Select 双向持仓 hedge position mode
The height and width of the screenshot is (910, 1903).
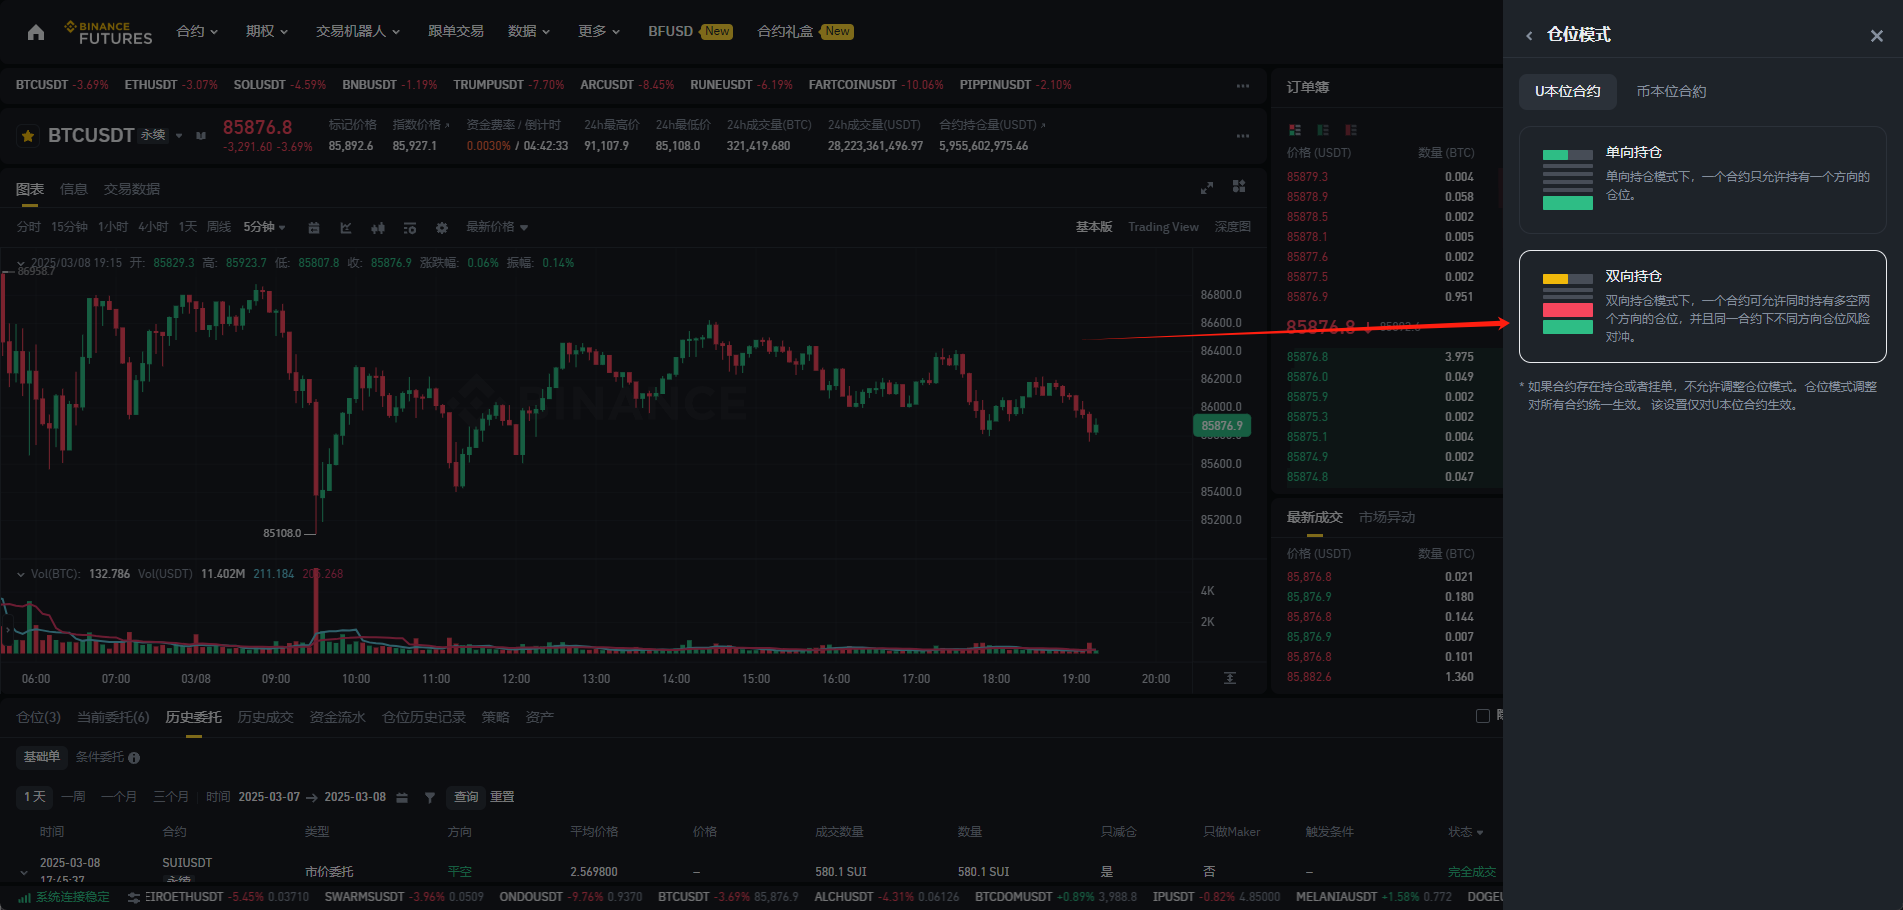coord(1702,306)
